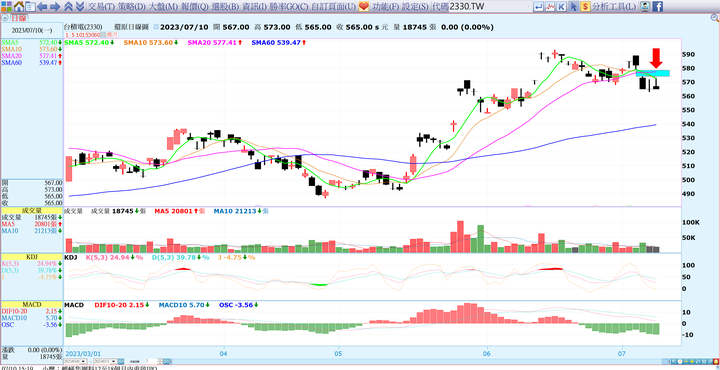Open favorites with the heart icon
This screenshot has width=720, height=370.
point(364,6)
